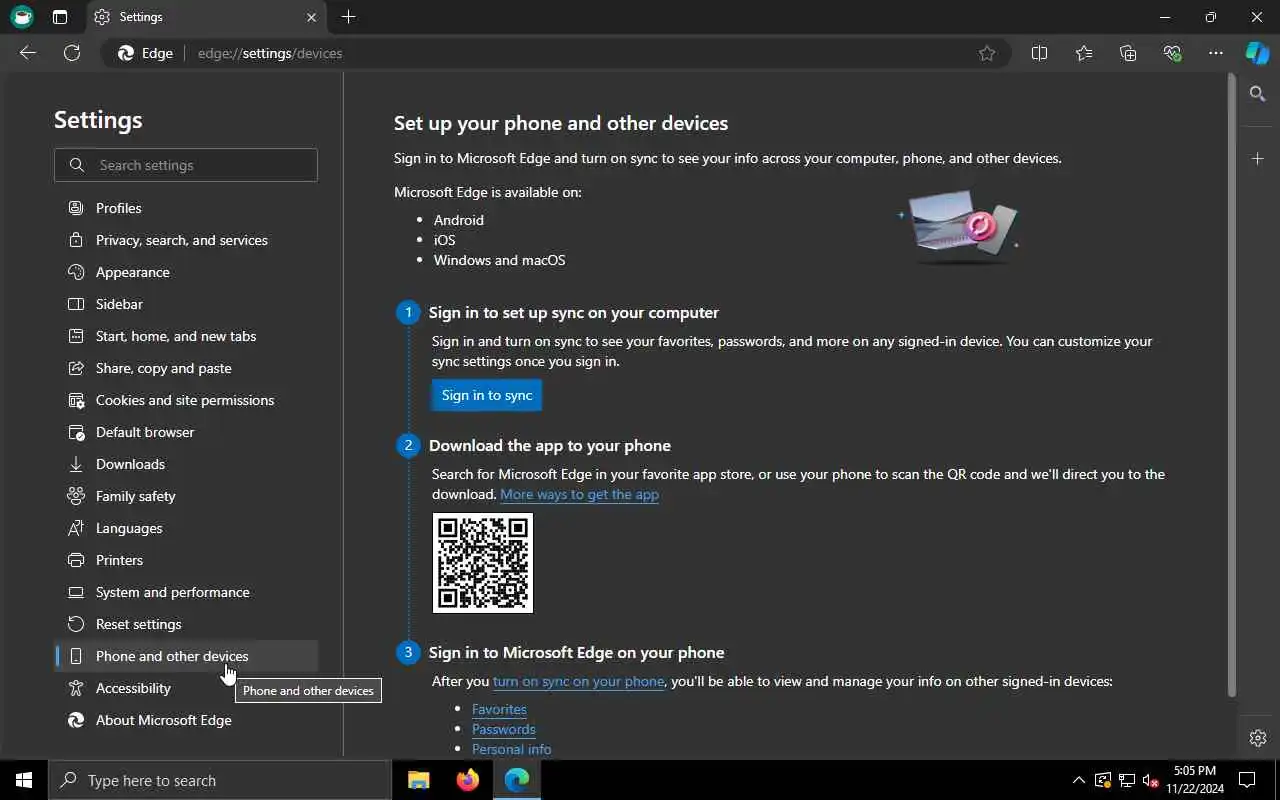Open More ways to get the app link
The height and width of the screenshot is (800, 1280).
point(579,494)
